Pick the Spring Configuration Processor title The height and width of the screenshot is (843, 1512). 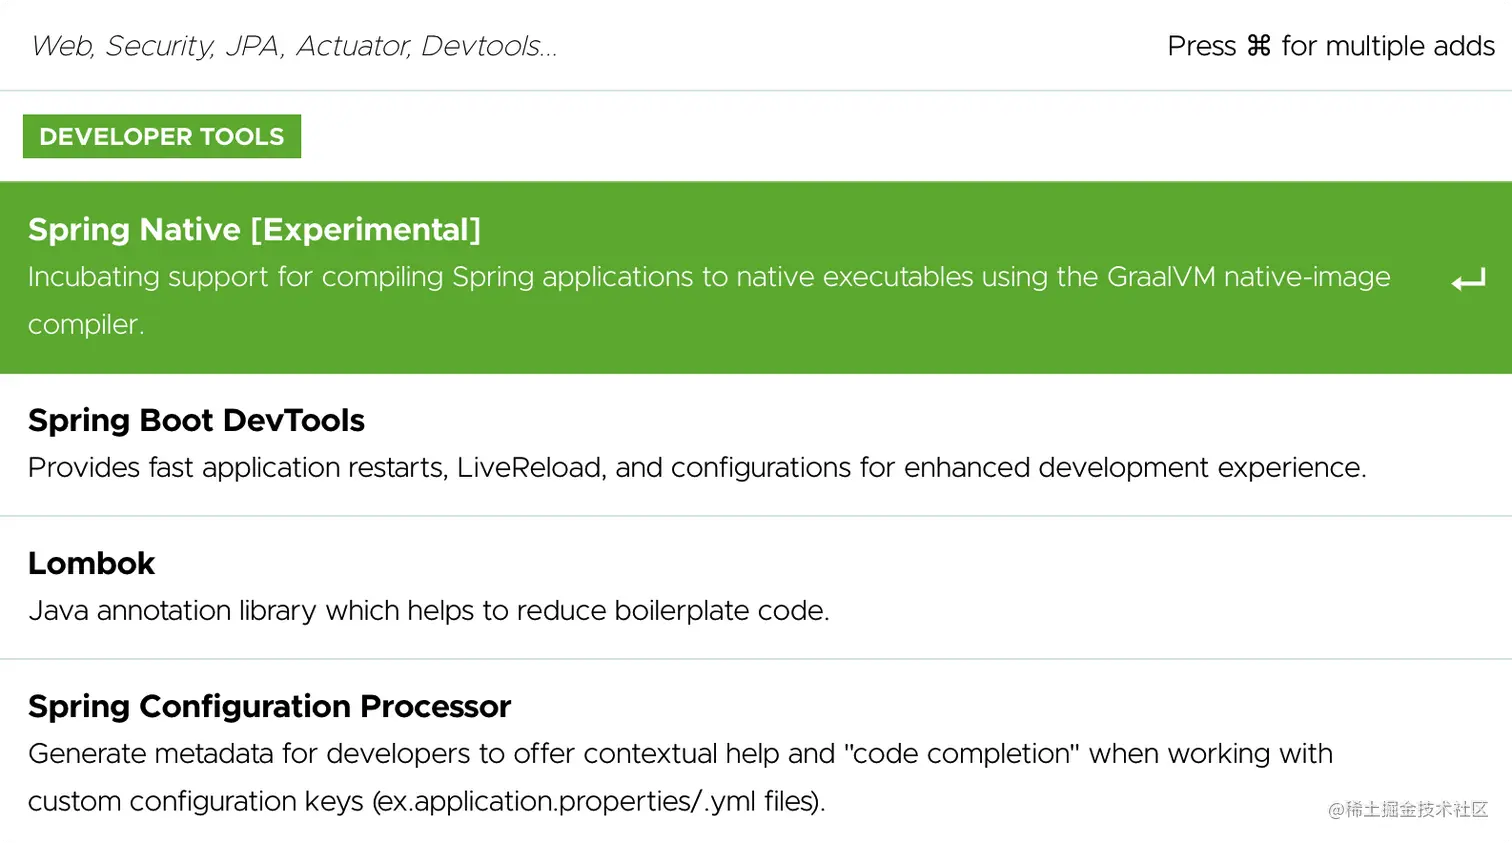pos(269,707)
